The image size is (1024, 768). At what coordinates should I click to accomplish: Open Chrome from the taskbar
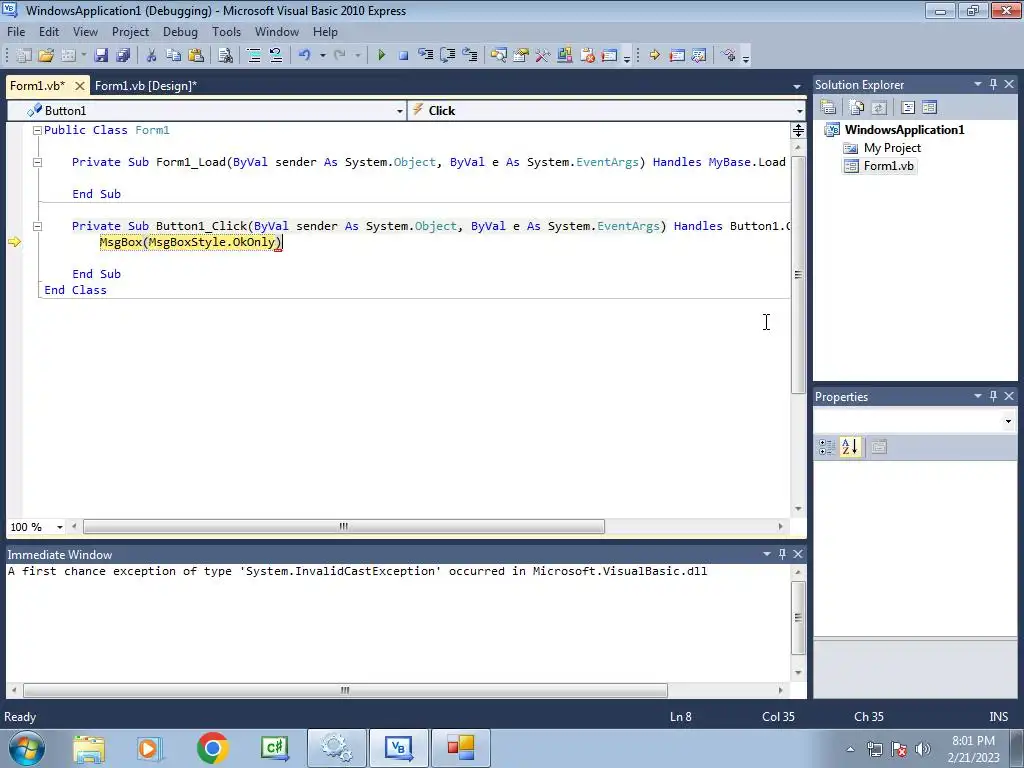212,748
